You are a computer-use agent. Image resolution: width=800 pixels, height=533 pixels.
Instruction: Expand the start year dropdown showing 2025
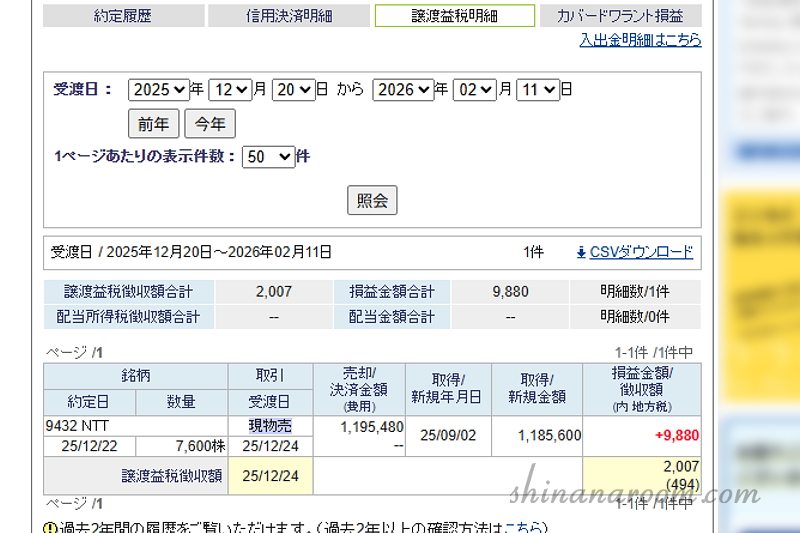click(159, 90)
